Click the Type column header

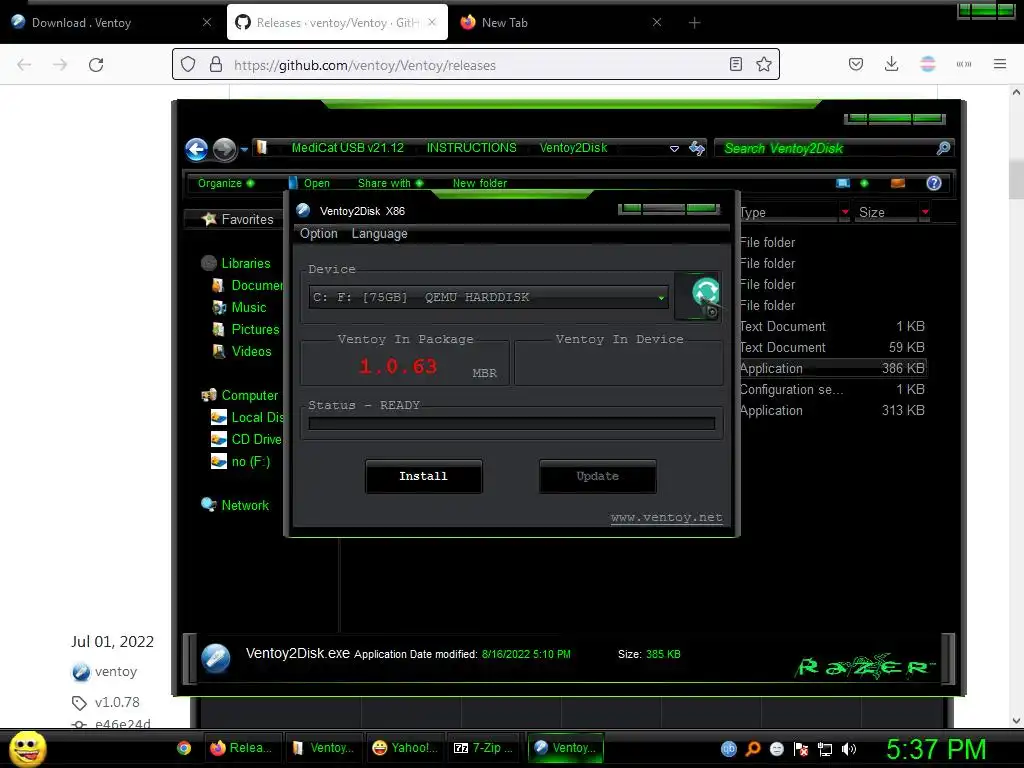(x=789, y=212)
